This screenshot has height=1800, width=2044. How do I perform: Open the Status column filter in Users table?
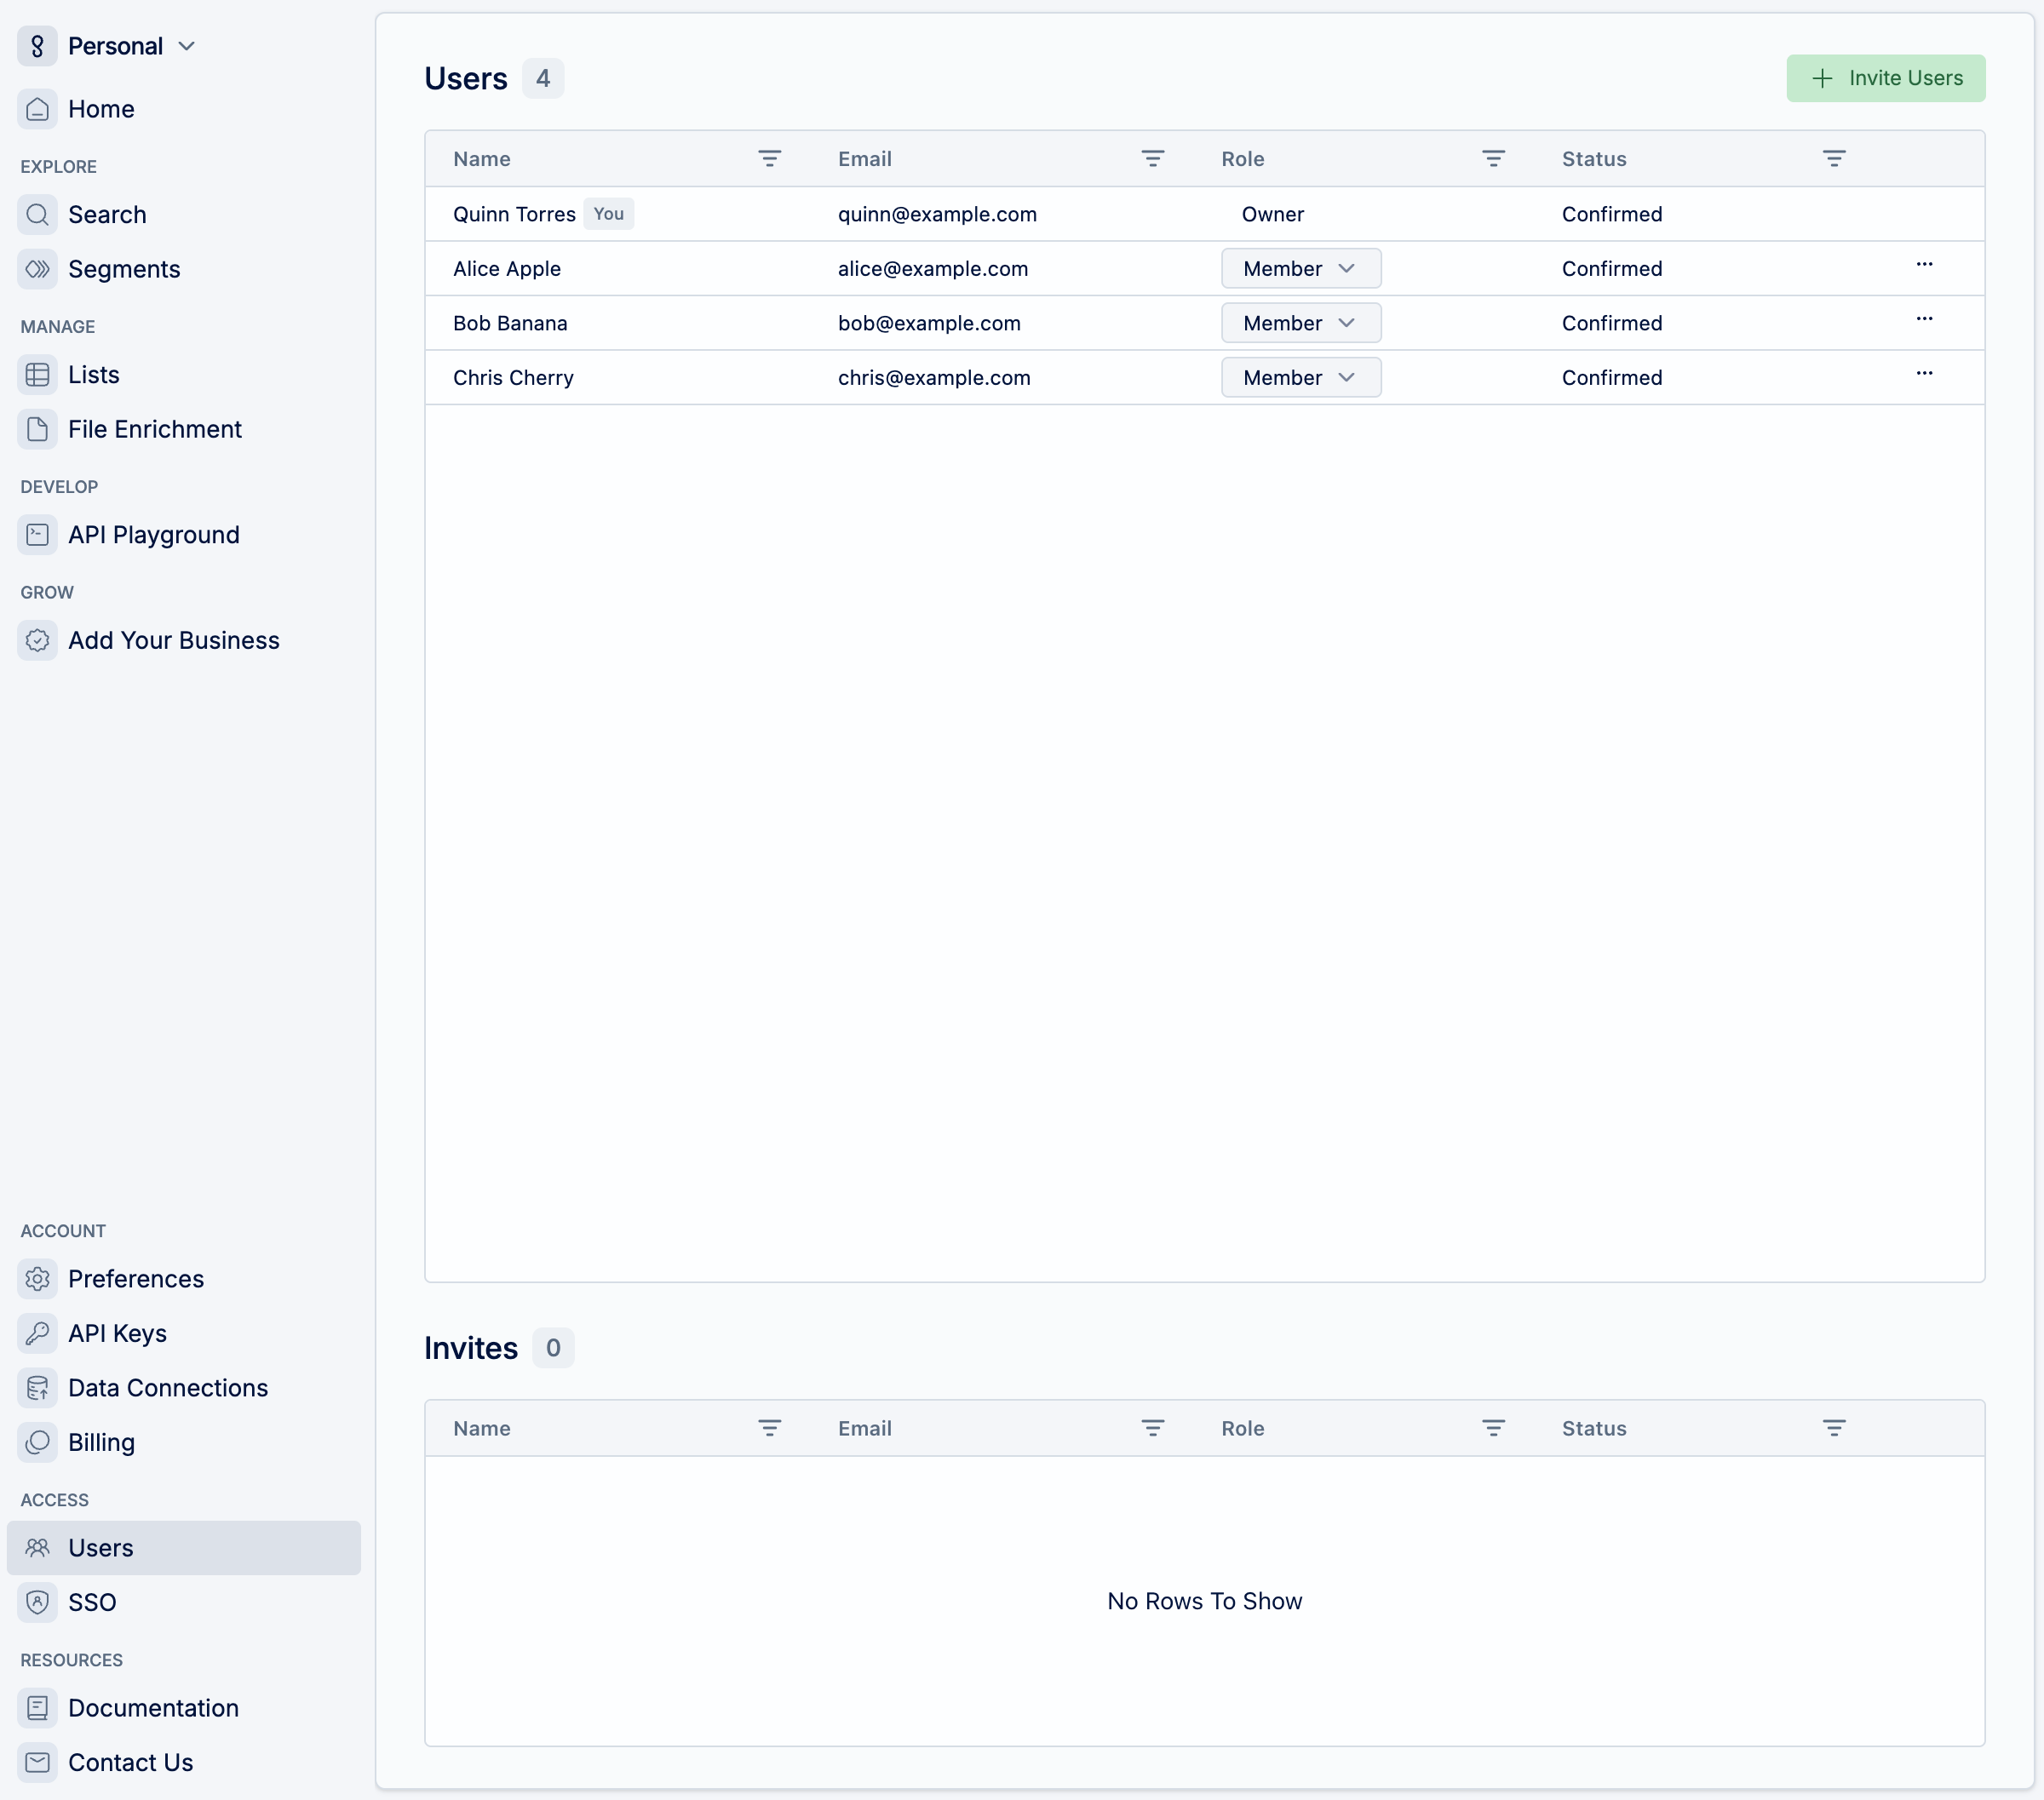coord(1833,158)
